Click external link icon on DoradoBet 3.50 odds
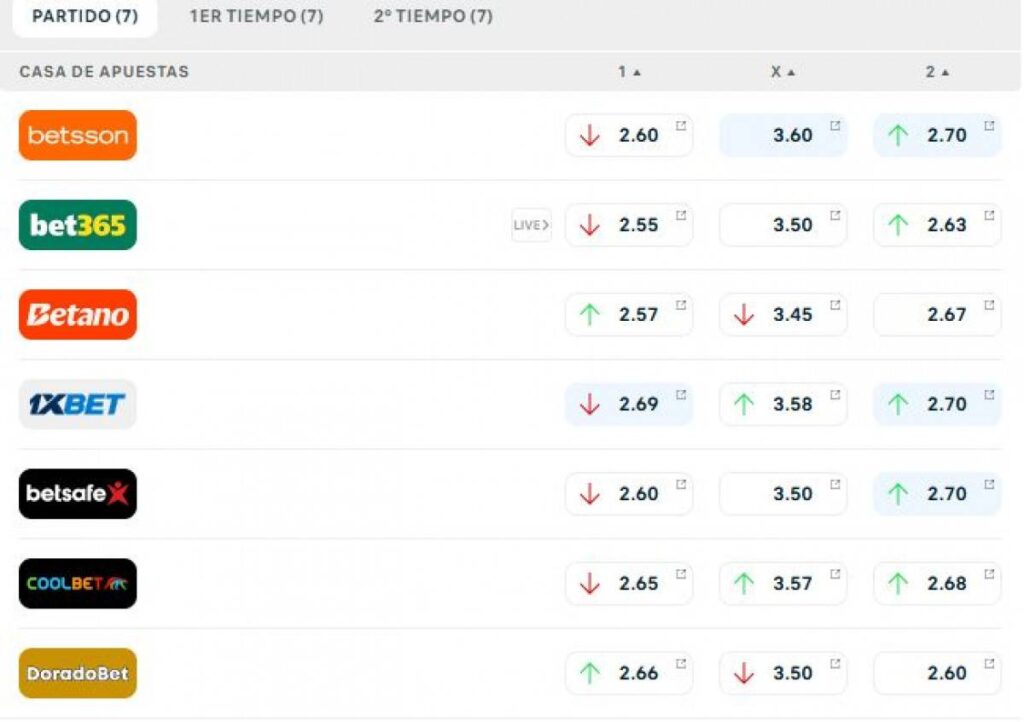The width and height of the screenshot is (1024, 722). [835, 663]
